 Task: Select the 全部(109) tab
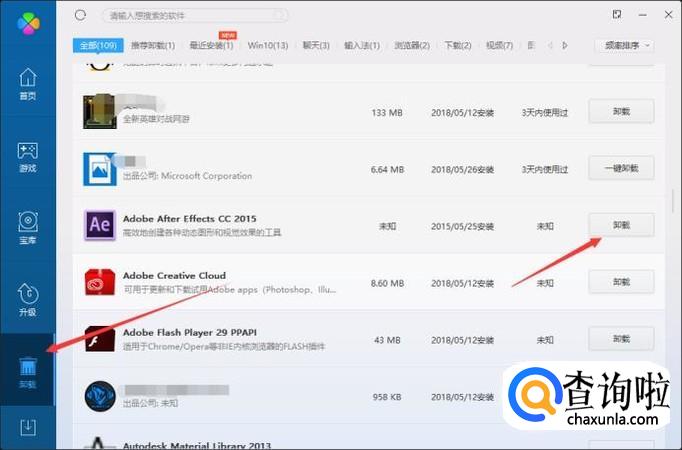(98, 45)
